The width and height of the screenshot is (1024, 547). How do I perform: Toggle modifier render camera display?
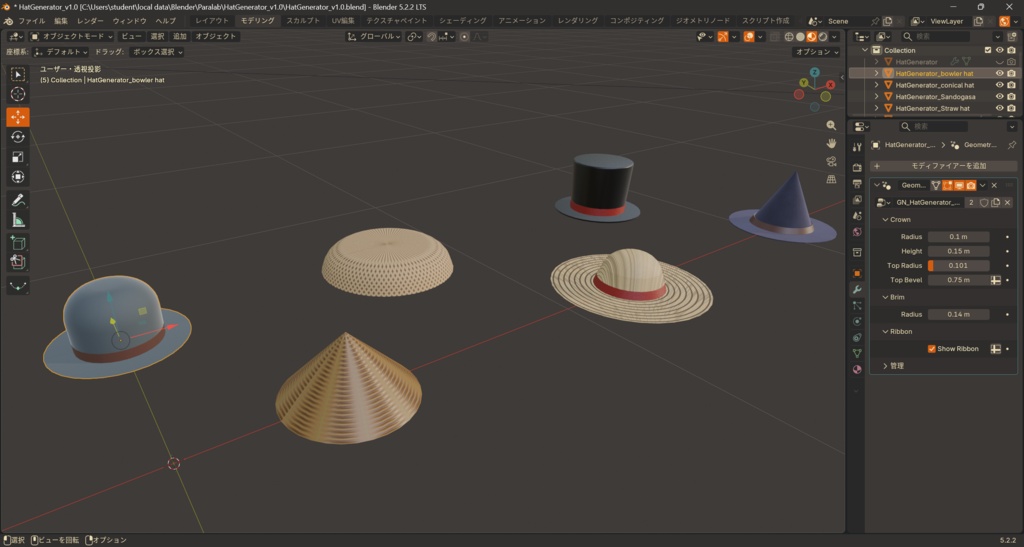[970, 185]
